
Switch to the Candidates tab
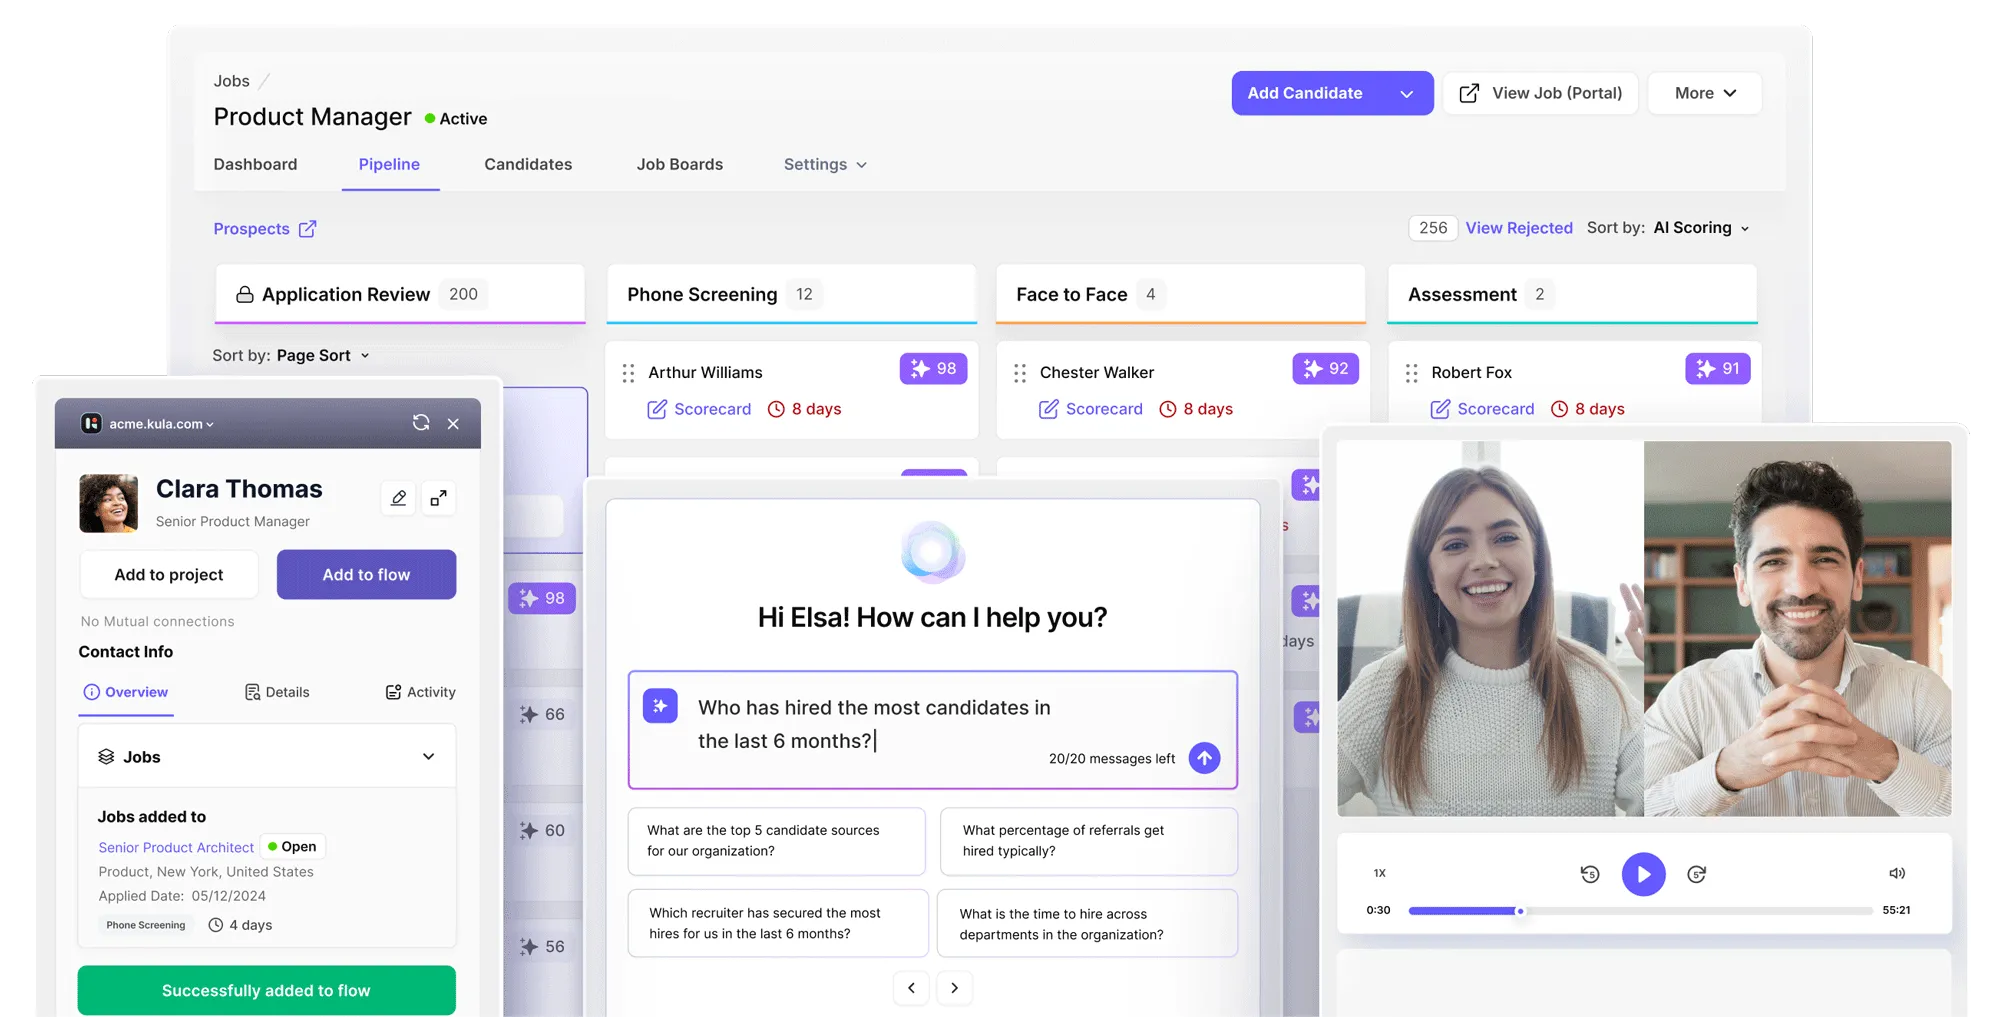[x=528, y=164]
